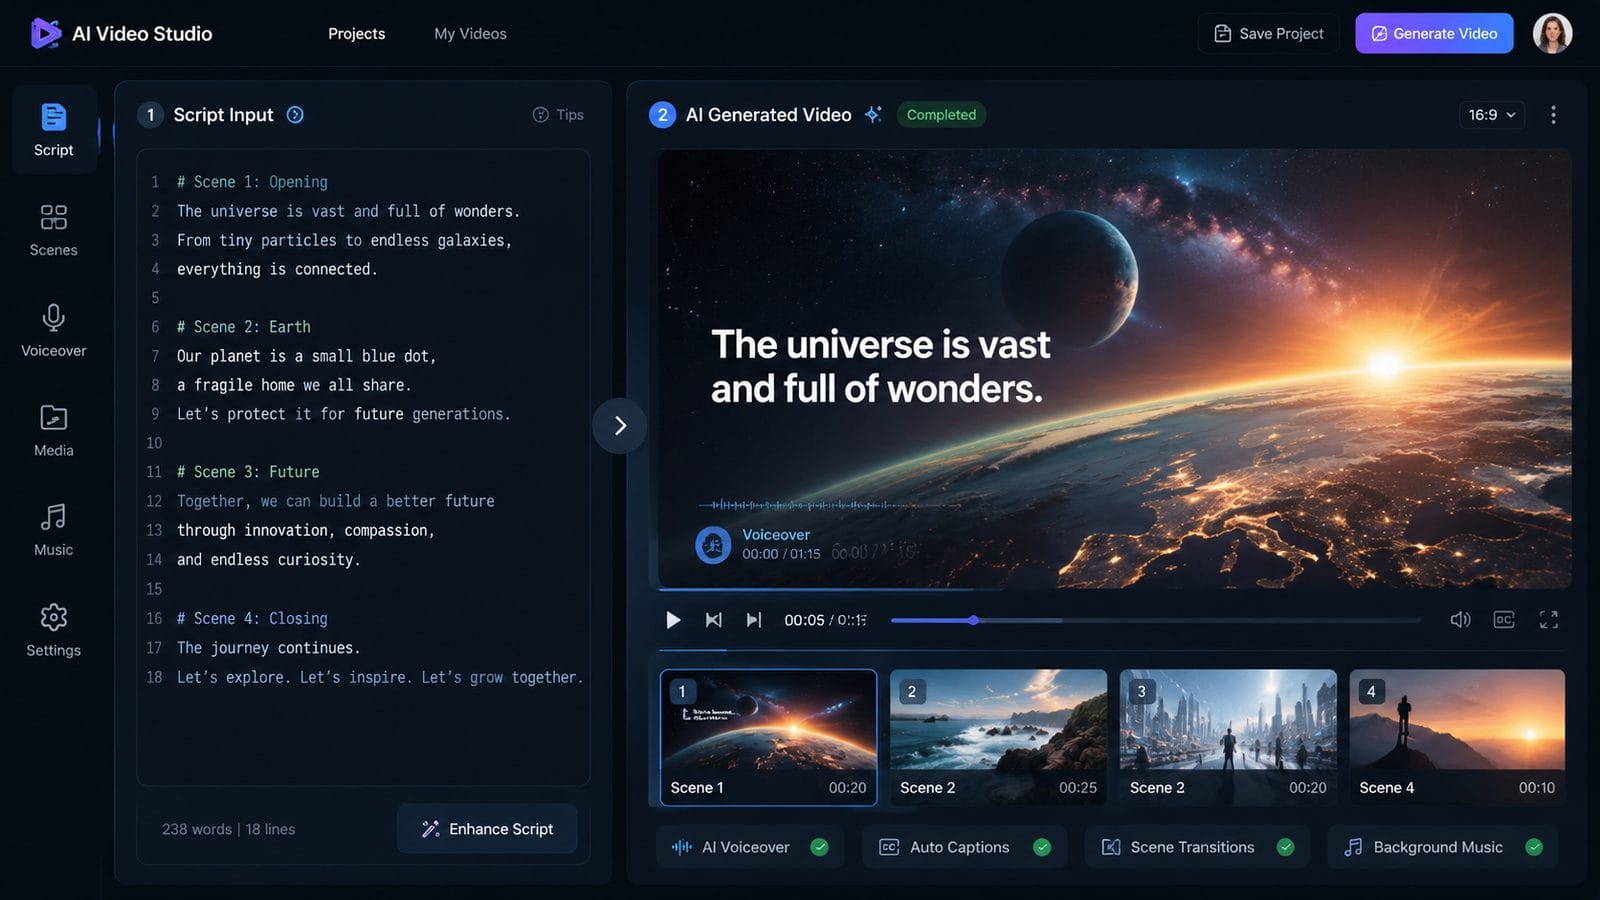Click the Generate Video button
The image size is (1600, 900).
(x=1434, y=33)
